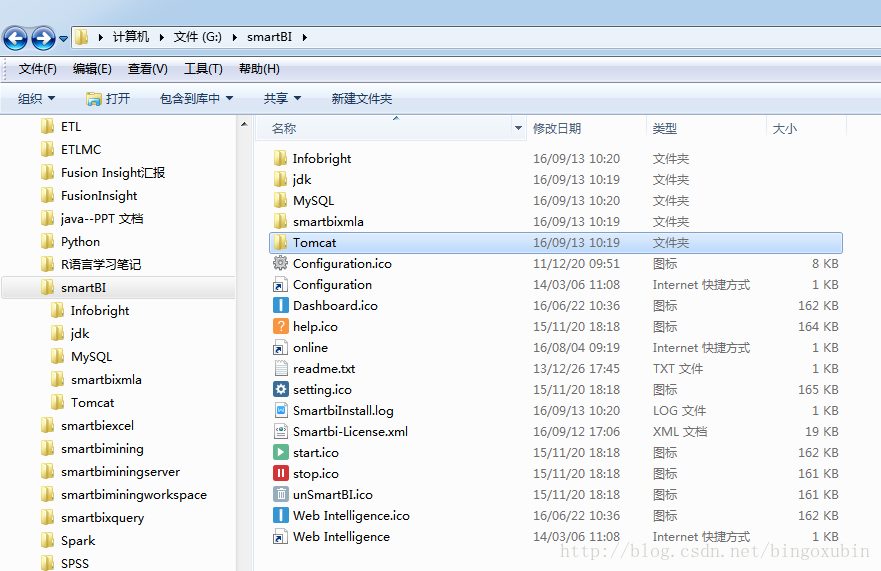Select ETLMC folder in navigation tree
881x571 pixels.
(x=71, y=149)
